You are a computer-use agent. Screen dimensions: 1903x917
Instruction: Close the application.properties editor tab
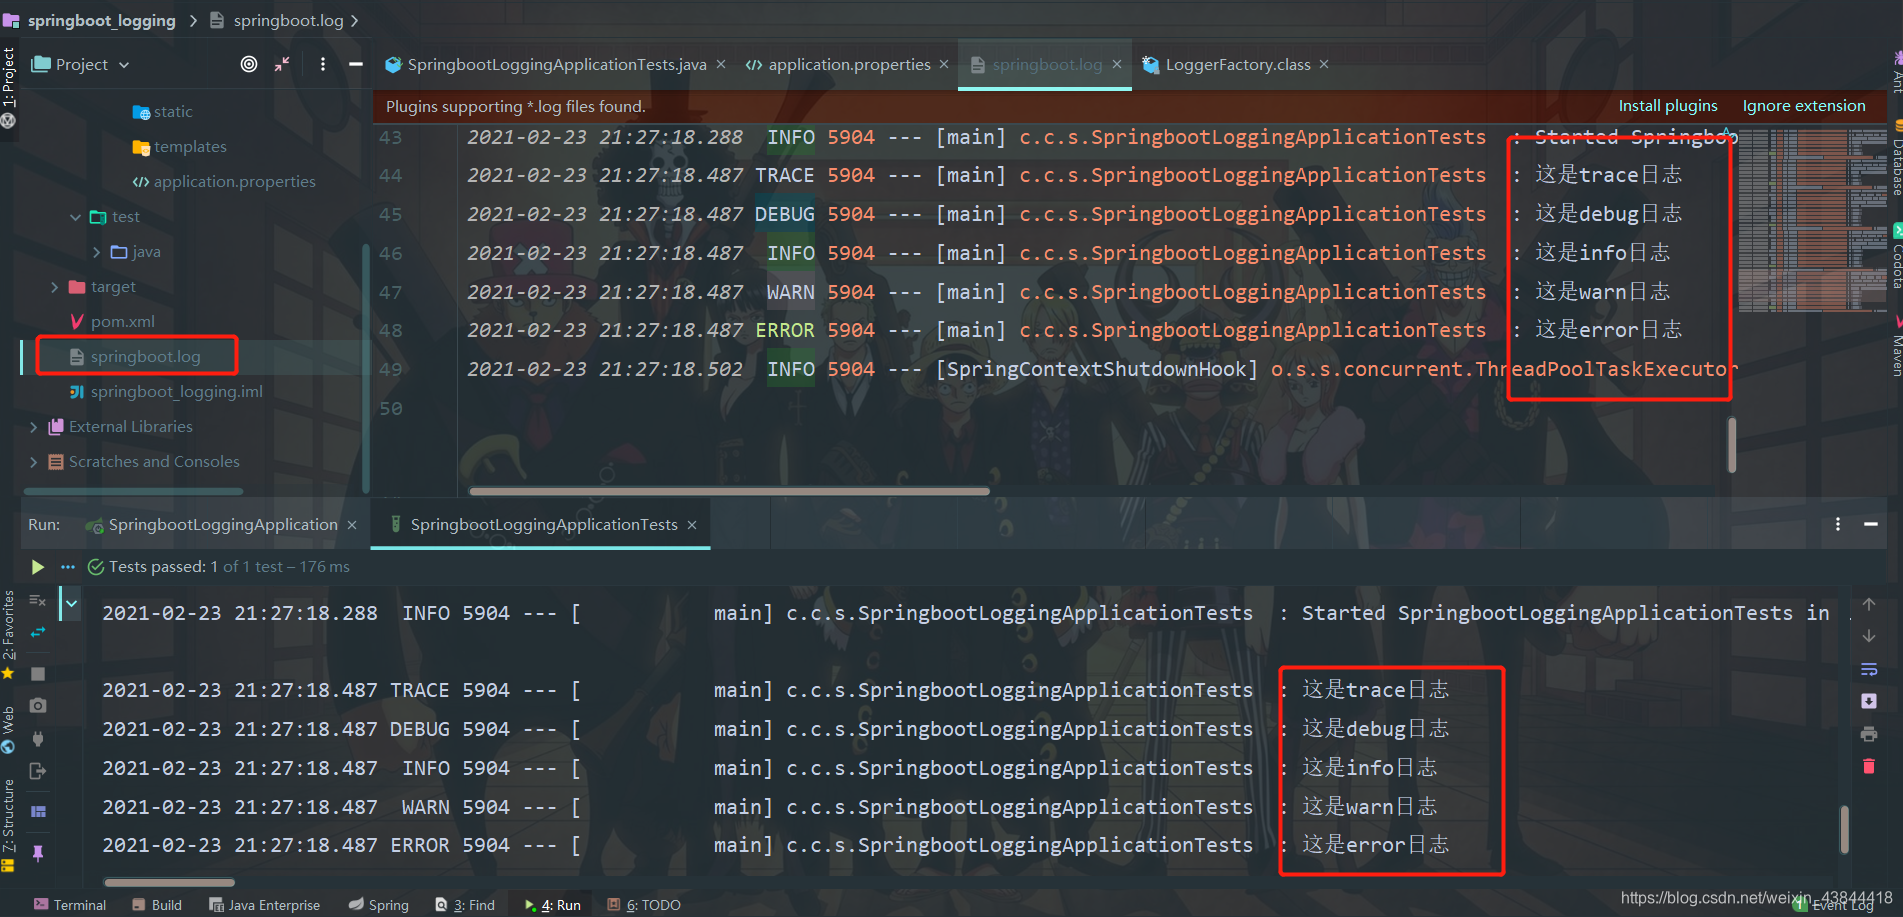pos(943,64)
